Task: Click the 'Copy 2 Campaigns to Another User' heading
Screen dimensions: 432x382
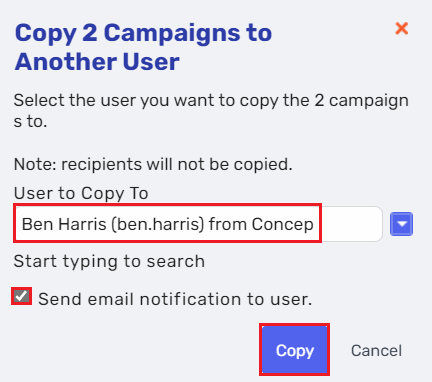Action: pyautogui.click(x=143, y=47)
